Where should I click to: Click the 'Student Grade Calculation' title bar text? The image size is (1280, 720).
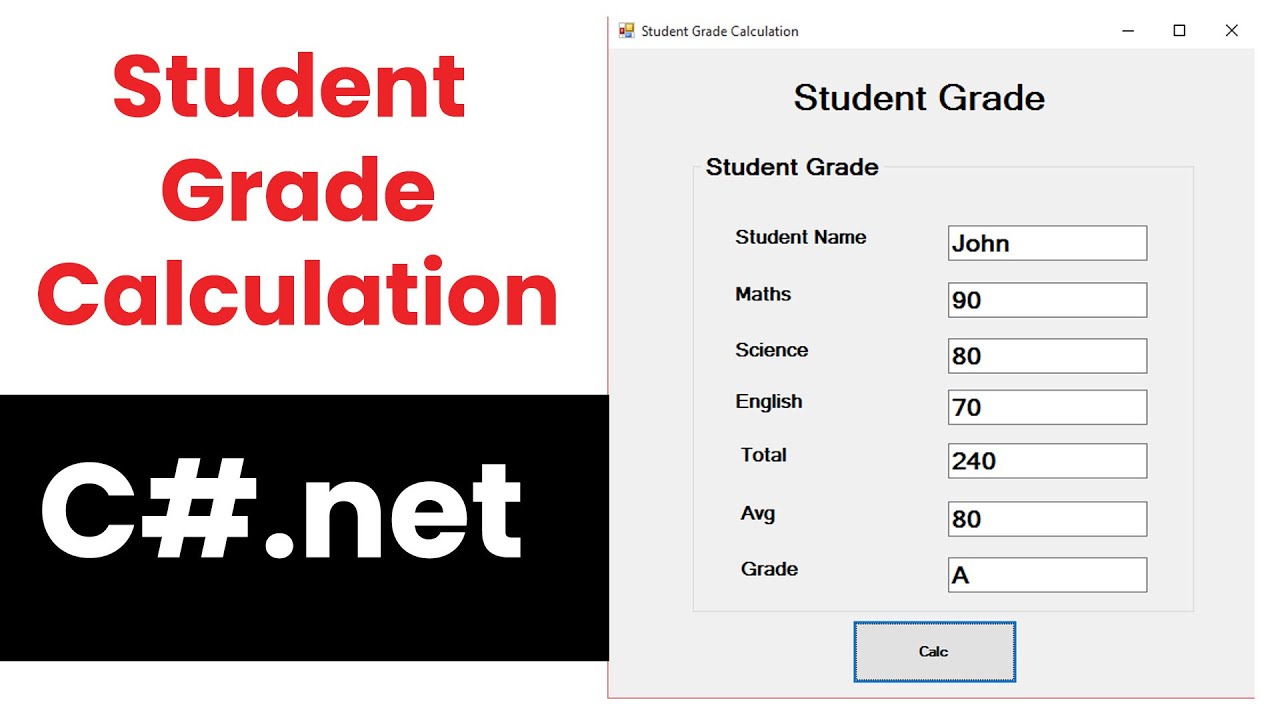tap(720, 31)
